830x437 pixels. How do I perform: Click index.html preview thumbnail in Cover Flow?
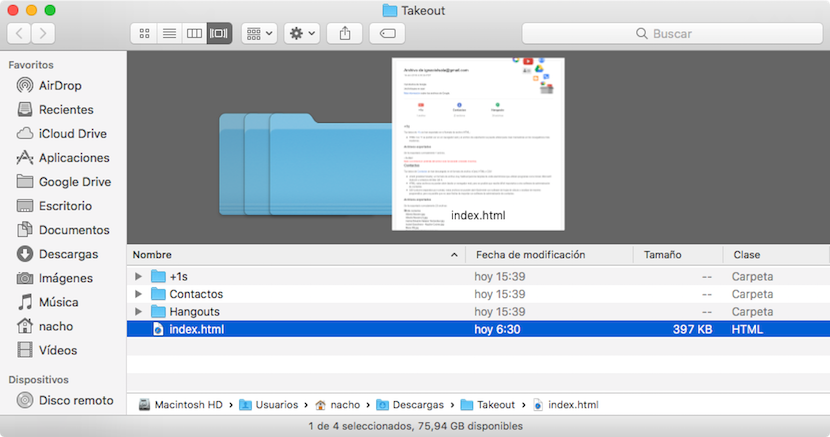[x=478, y=144]
